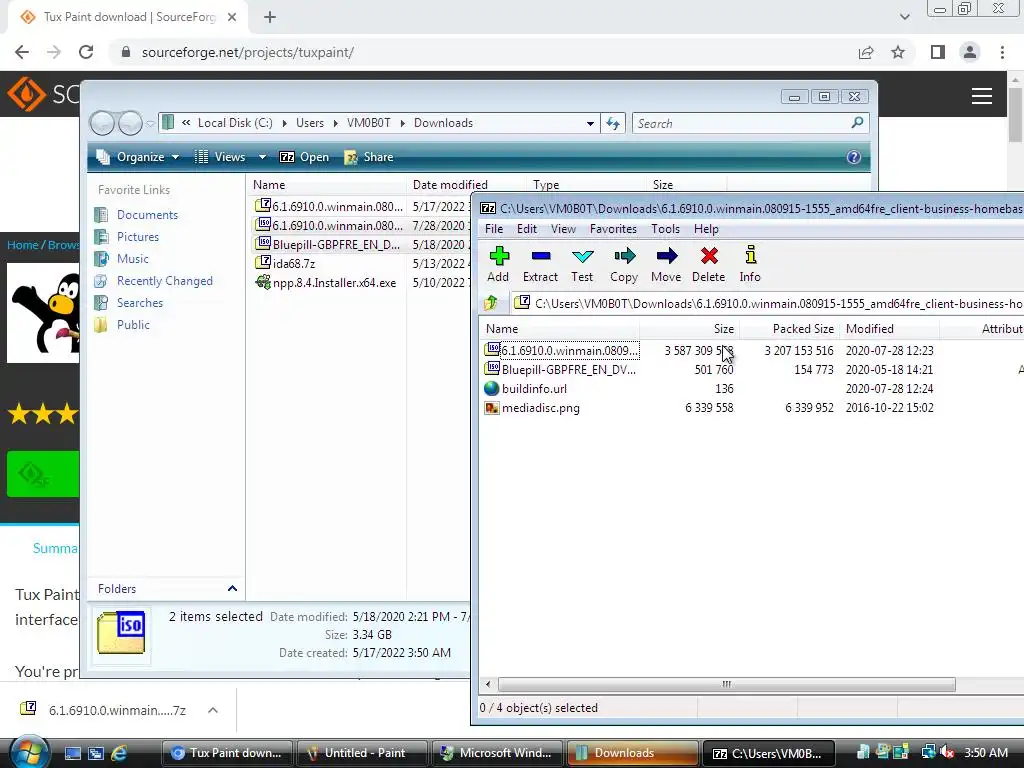
Task: Click the Explorer help question mark icon
Action: click(x=854, y=157)
